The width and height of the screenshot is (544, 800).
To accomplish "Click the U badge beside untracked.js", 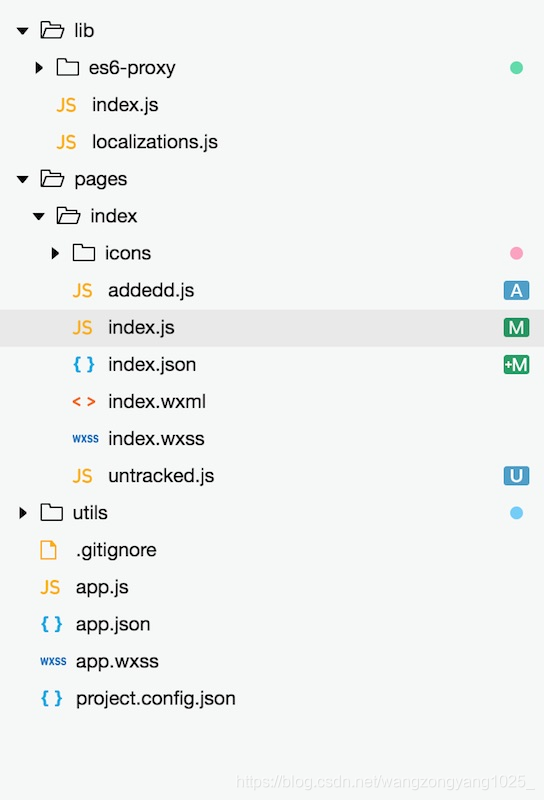I will [x=516, y=476].
